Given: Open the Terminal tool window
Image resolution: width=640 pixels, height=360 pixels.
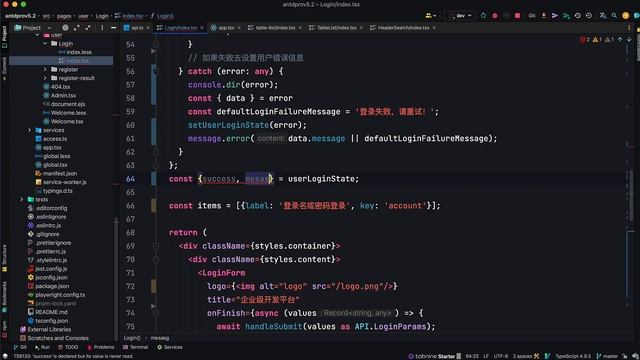Looking at the screenshot, I should 135,347.
